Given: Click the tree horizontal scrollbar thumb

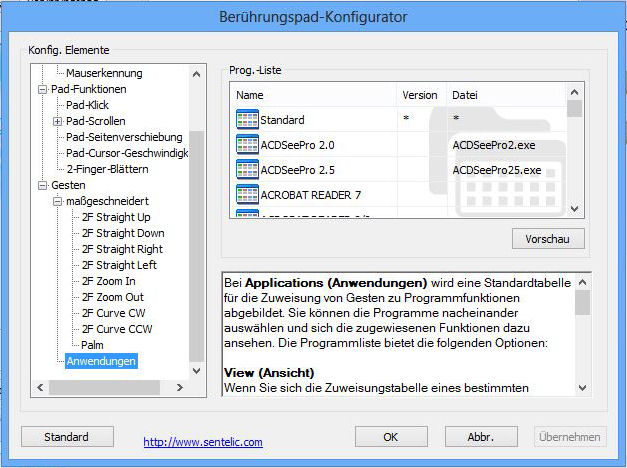Looking at the screenshot, I should 104,387.
